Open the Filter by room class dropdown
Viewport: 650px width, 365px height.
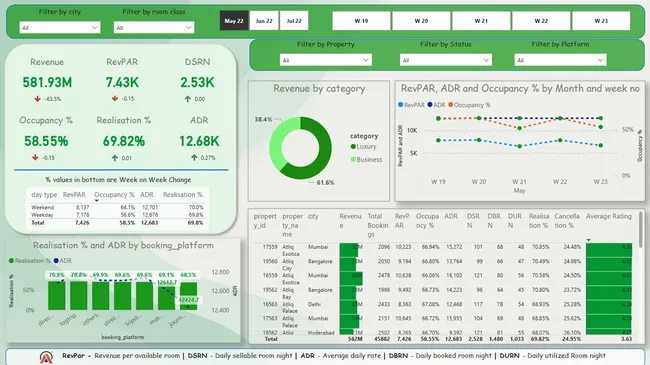154,28
